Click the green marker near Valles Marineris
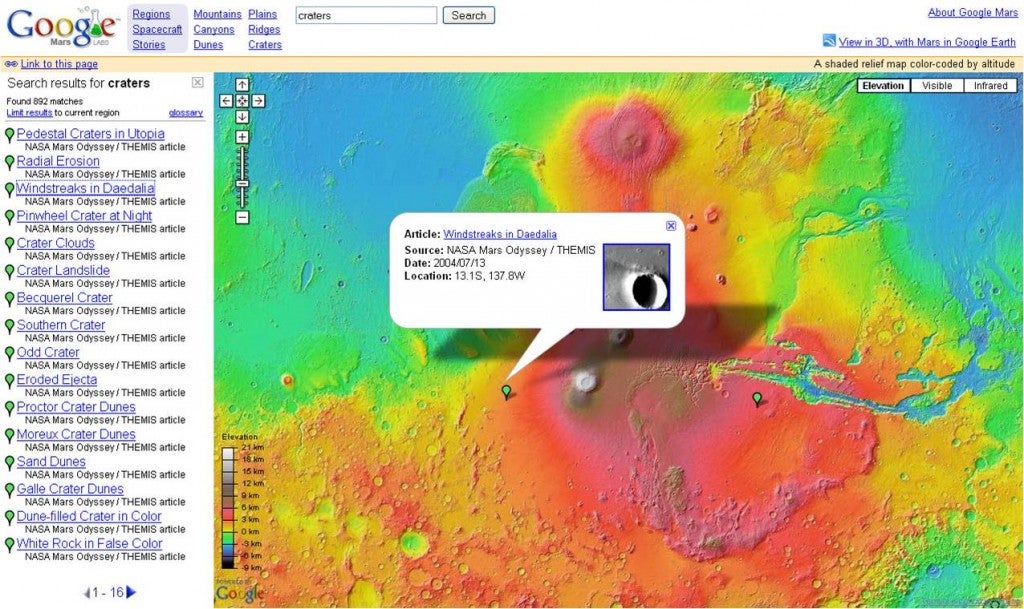 pyautogui.click(x=757, y=398)
